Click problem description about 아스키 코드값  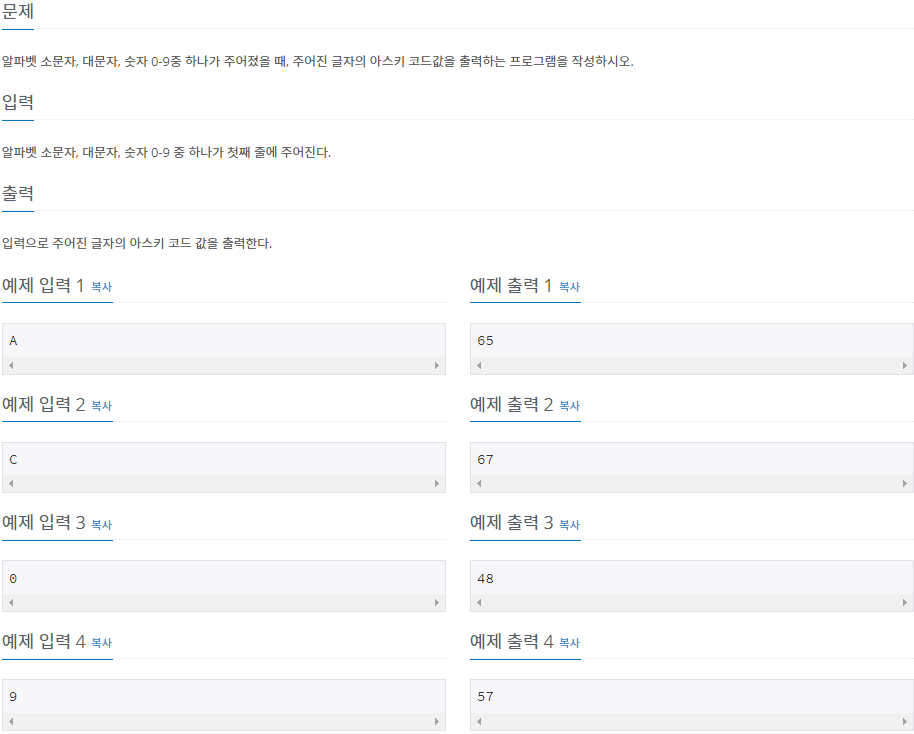[x=318, y=61]
